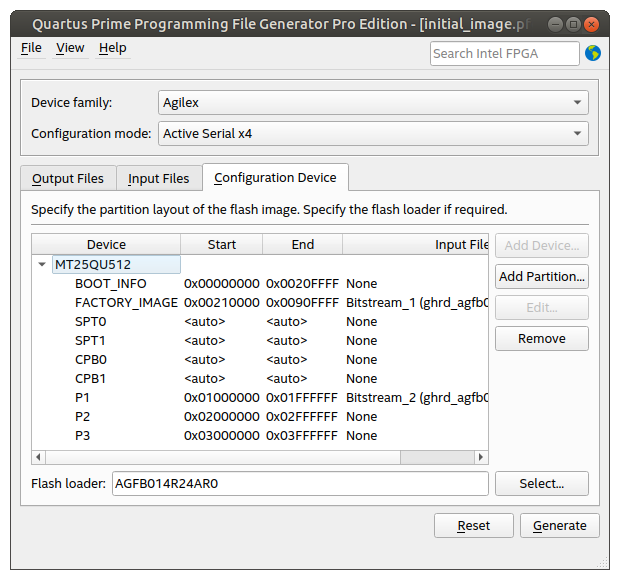
Task: Click the horizontal scrollbar thumb
Action: point(223,457)
